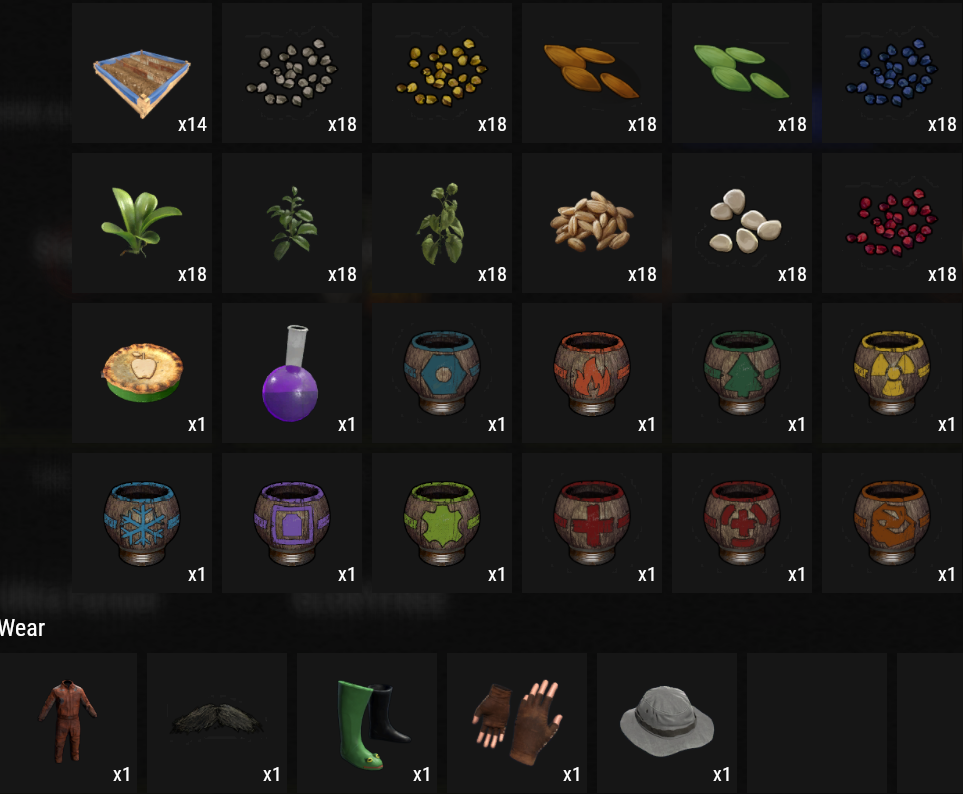Select the planter box item

pos(142,73)
